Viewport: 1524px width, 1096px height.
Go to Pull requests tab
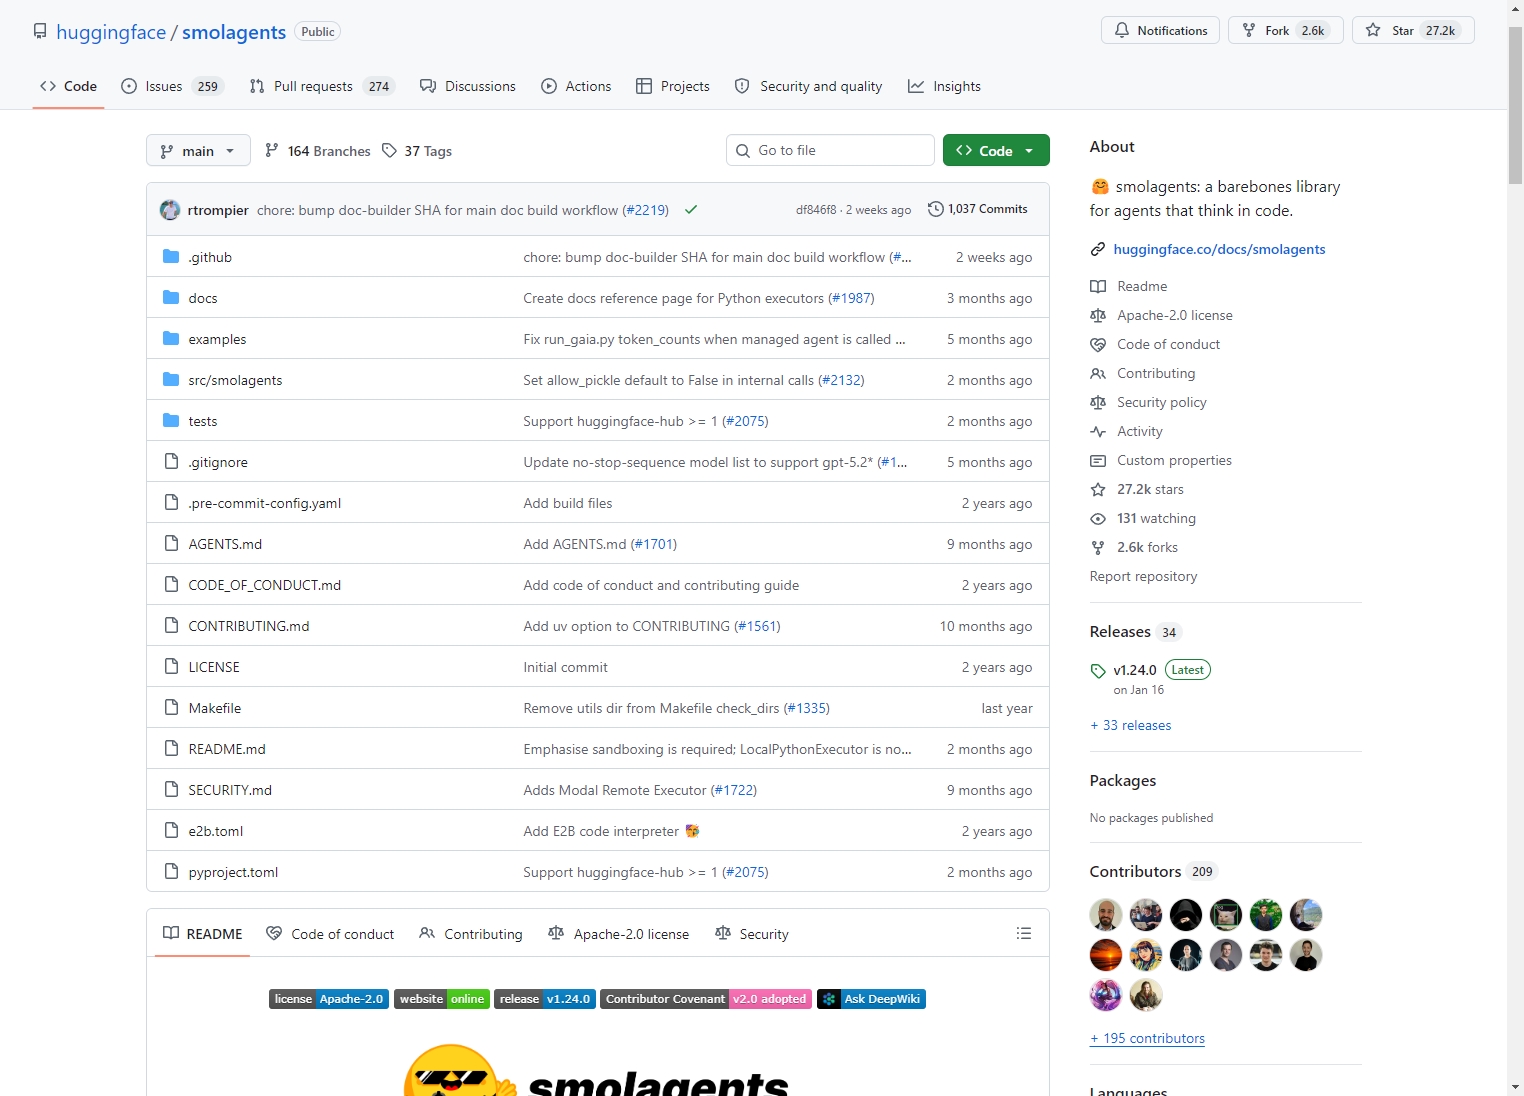pyautogui.click(x=321, y=86)
